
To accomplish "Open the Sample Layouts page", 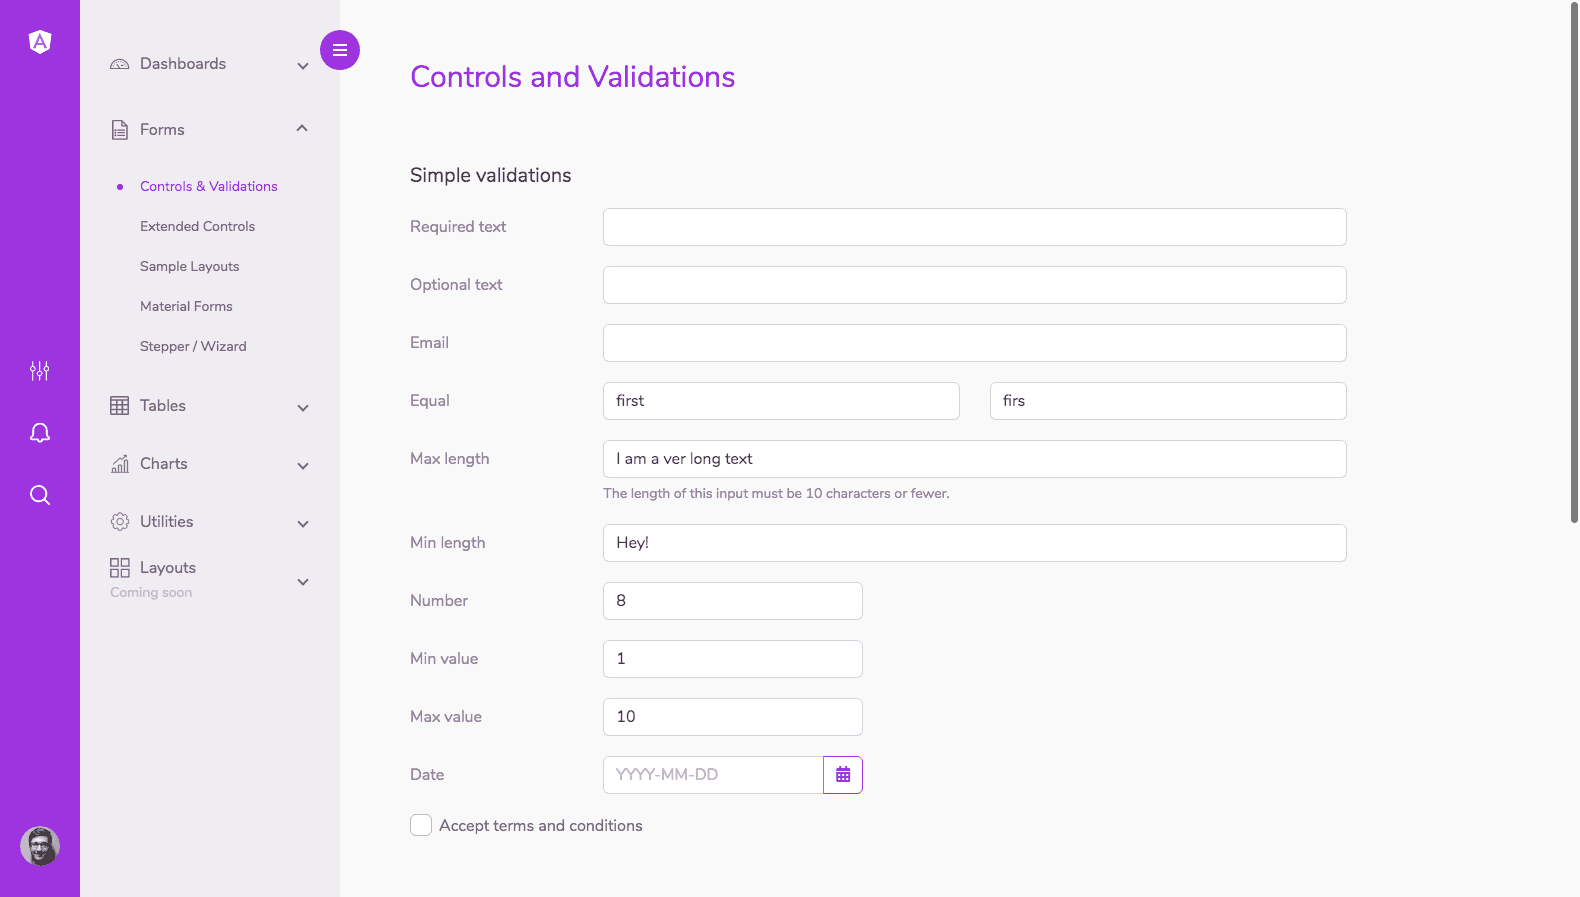I will [x=189, y=266].
